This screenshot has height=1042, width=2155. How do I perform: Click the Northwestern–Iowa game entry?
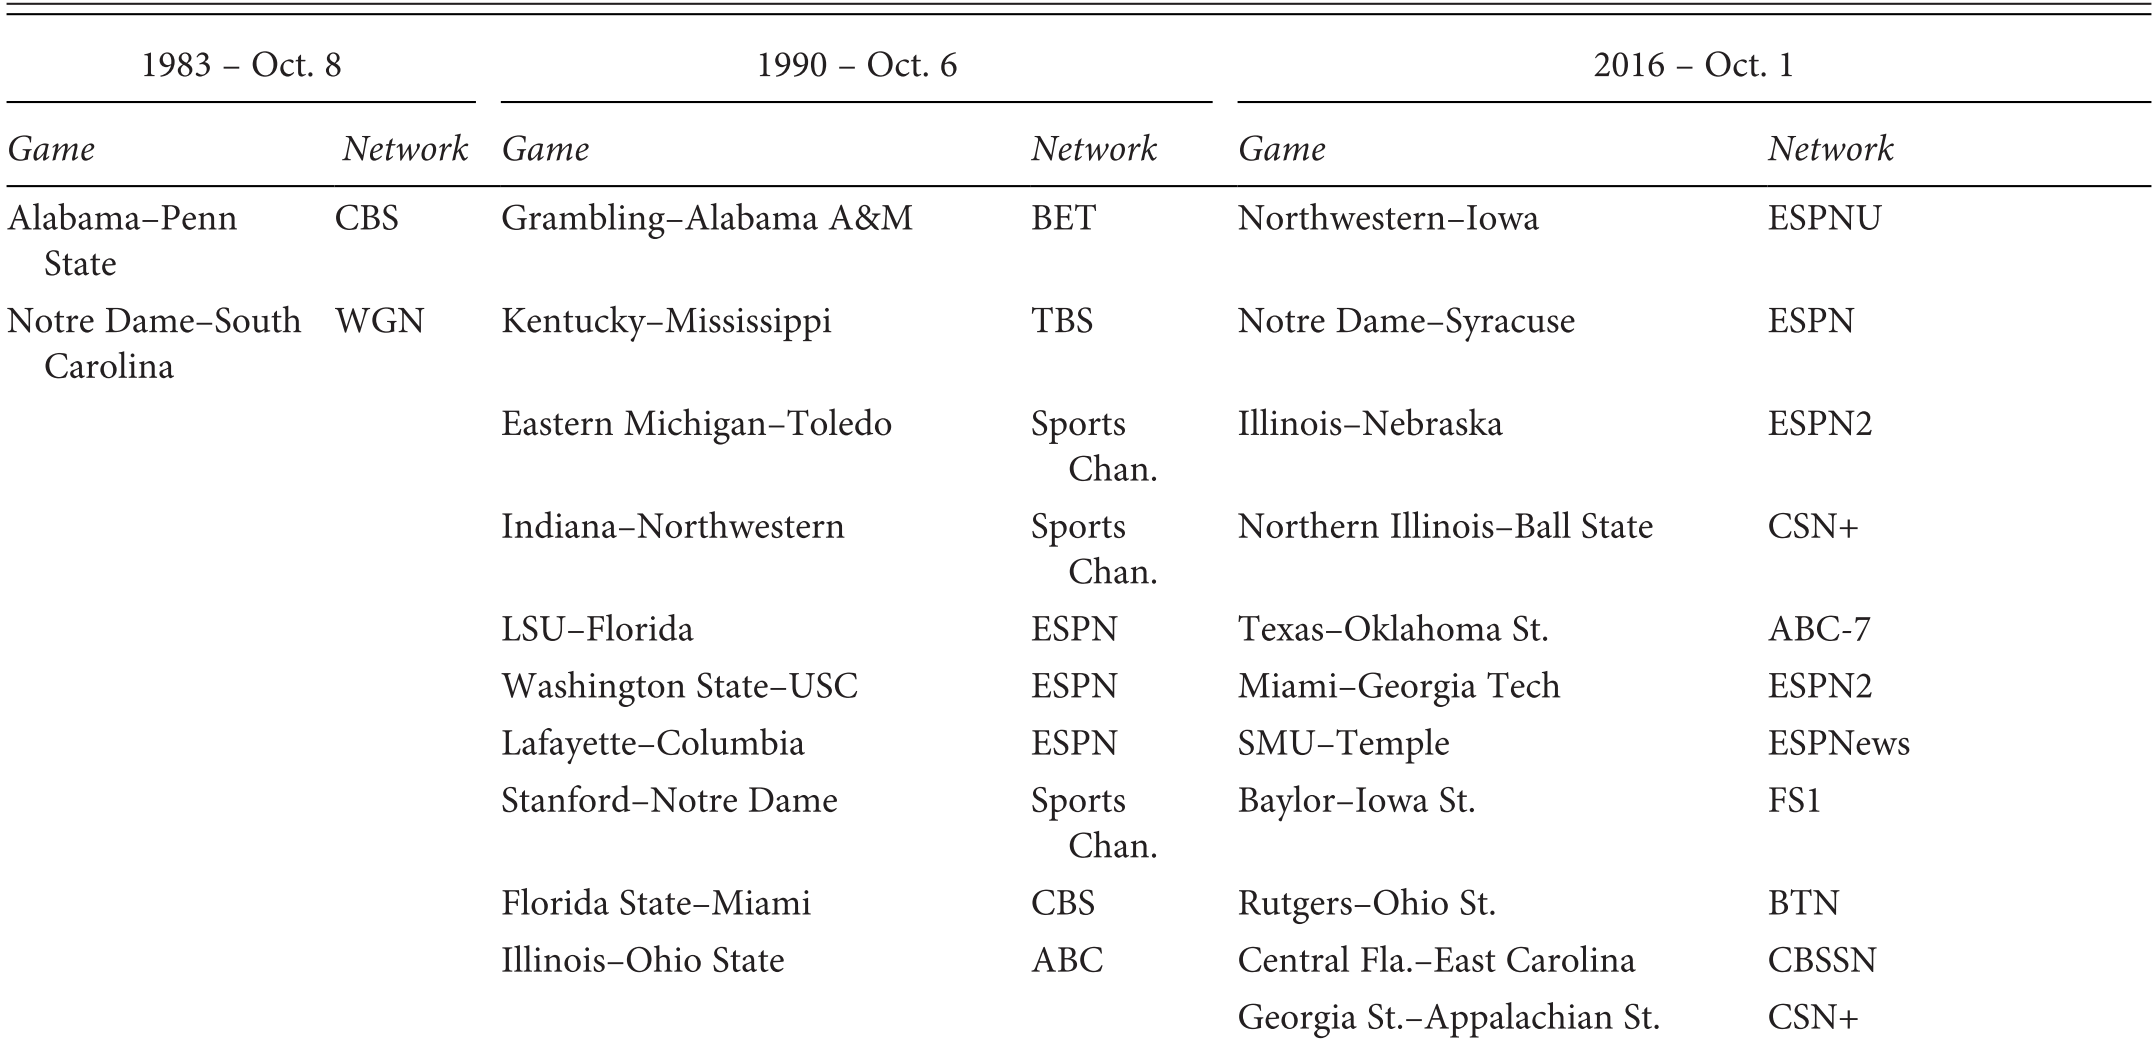point(1388,218)
